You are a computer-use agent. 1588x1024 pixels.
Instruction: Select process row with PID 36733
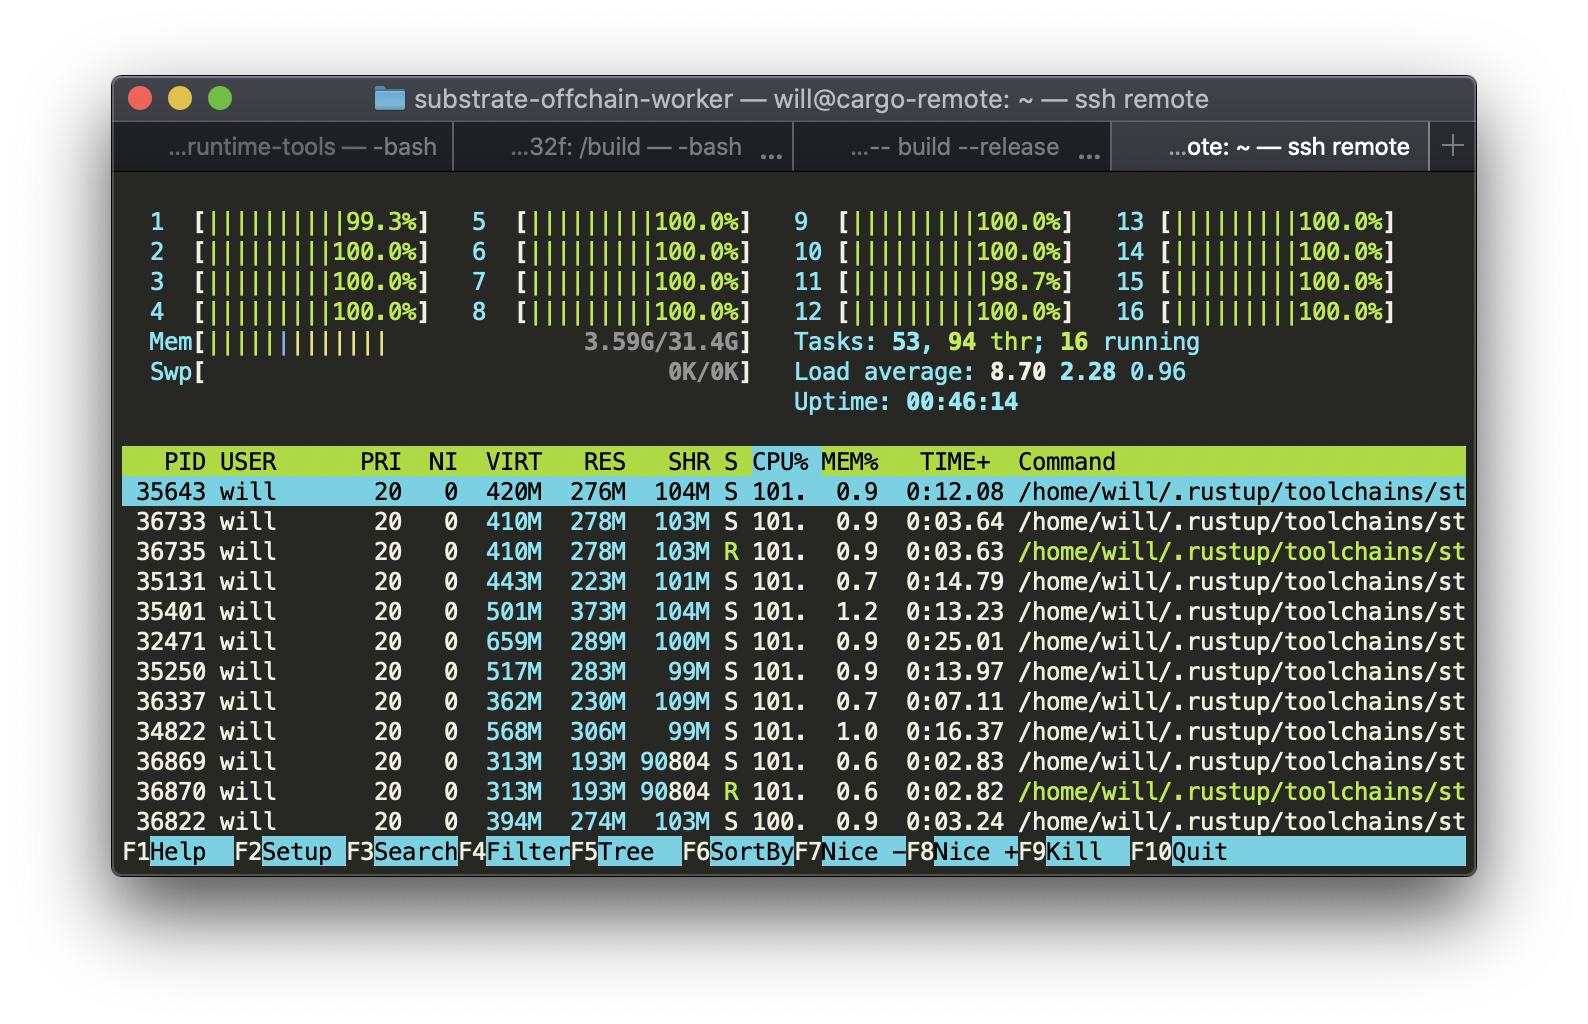(x=794, y=522)
